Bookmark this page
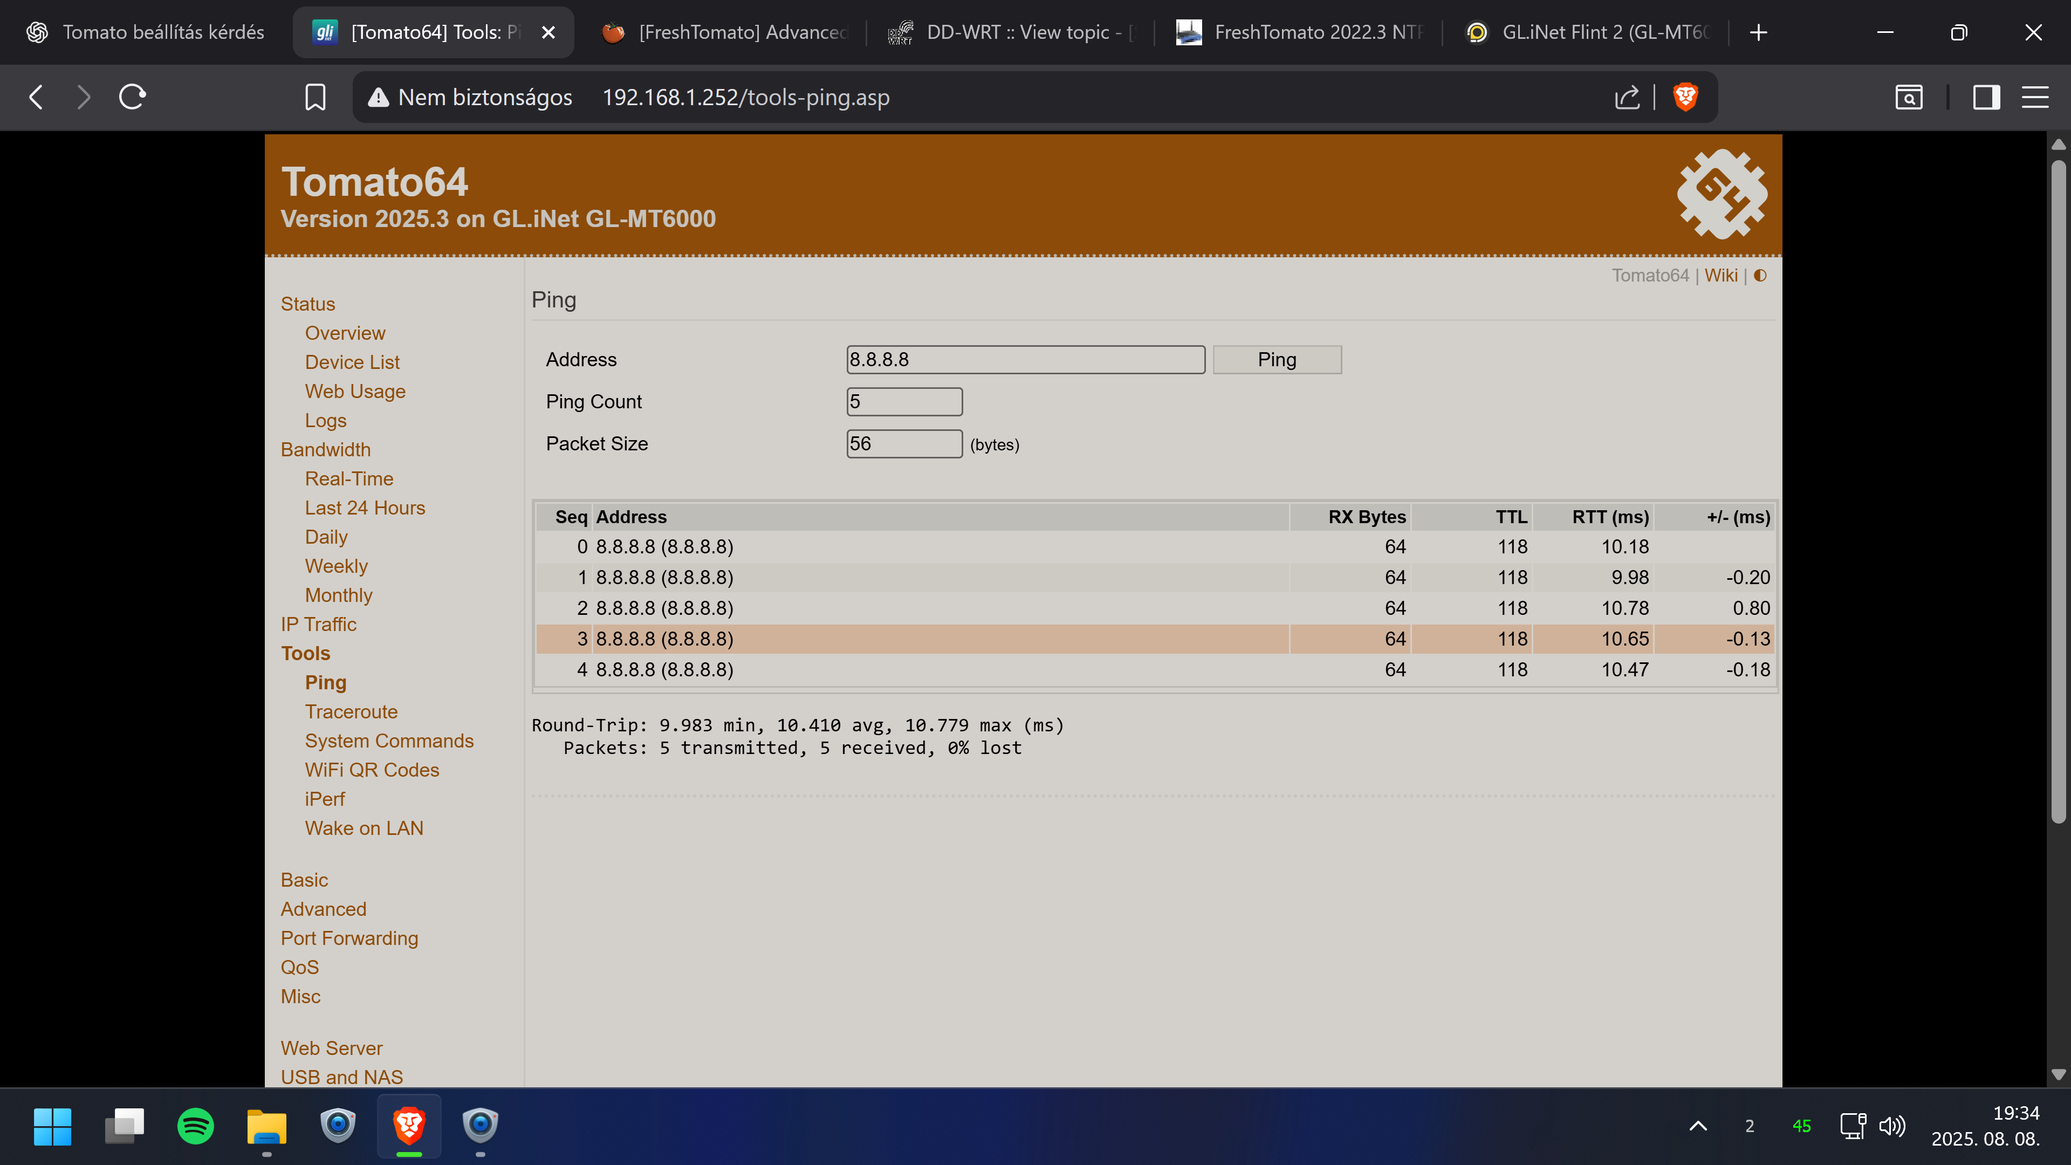2071x1165 pixels. tap(315, 97)
